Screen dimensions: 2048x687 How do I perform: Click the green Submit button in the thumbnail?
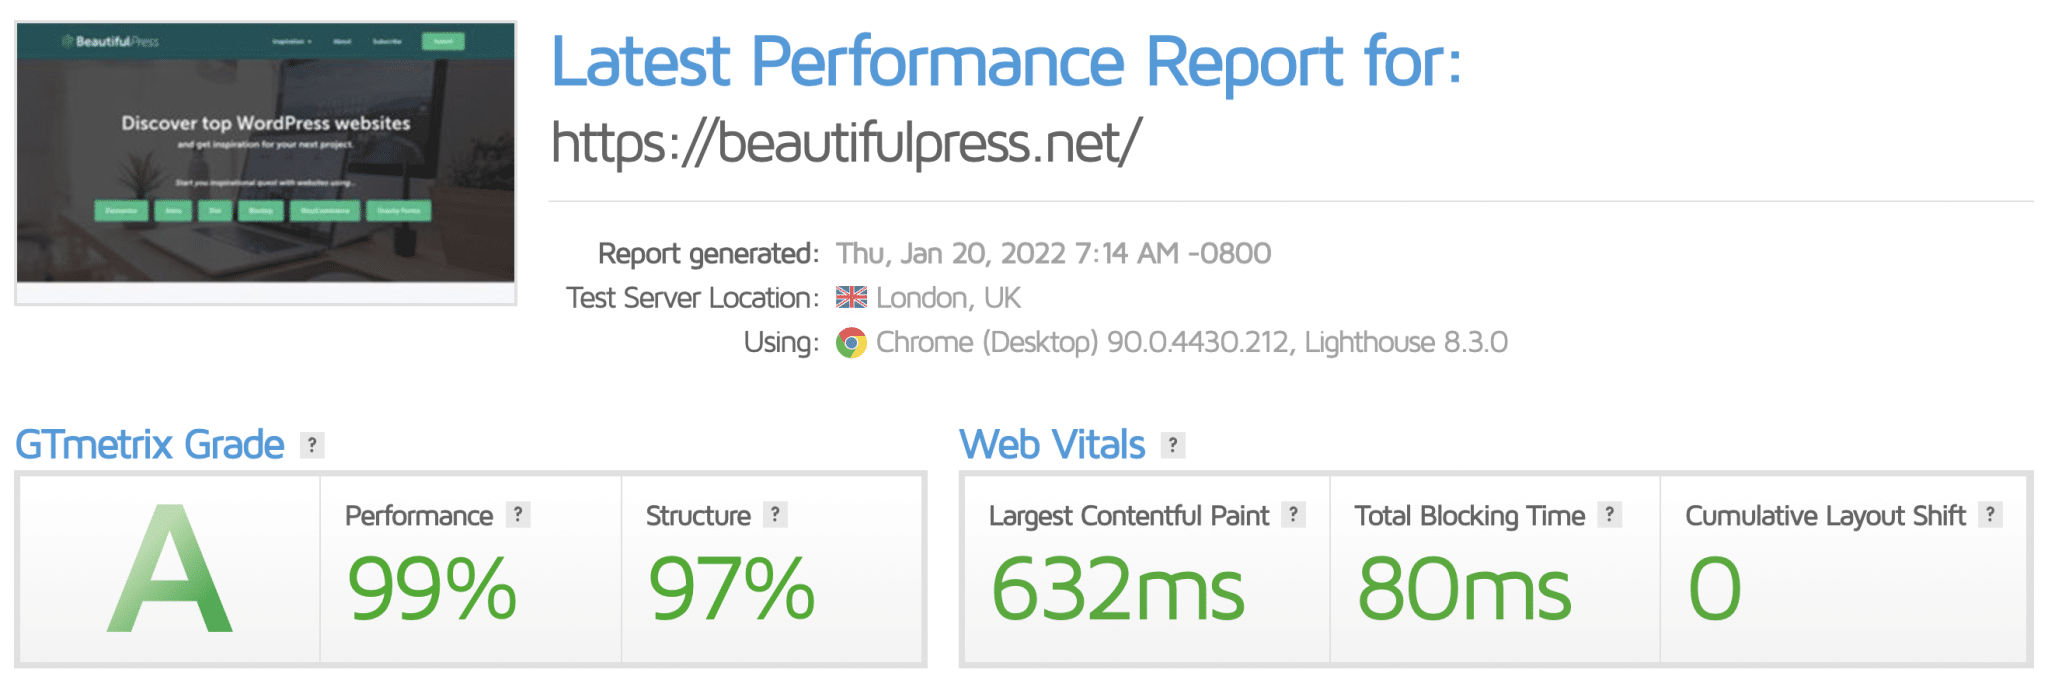click(x=443, y=41)
